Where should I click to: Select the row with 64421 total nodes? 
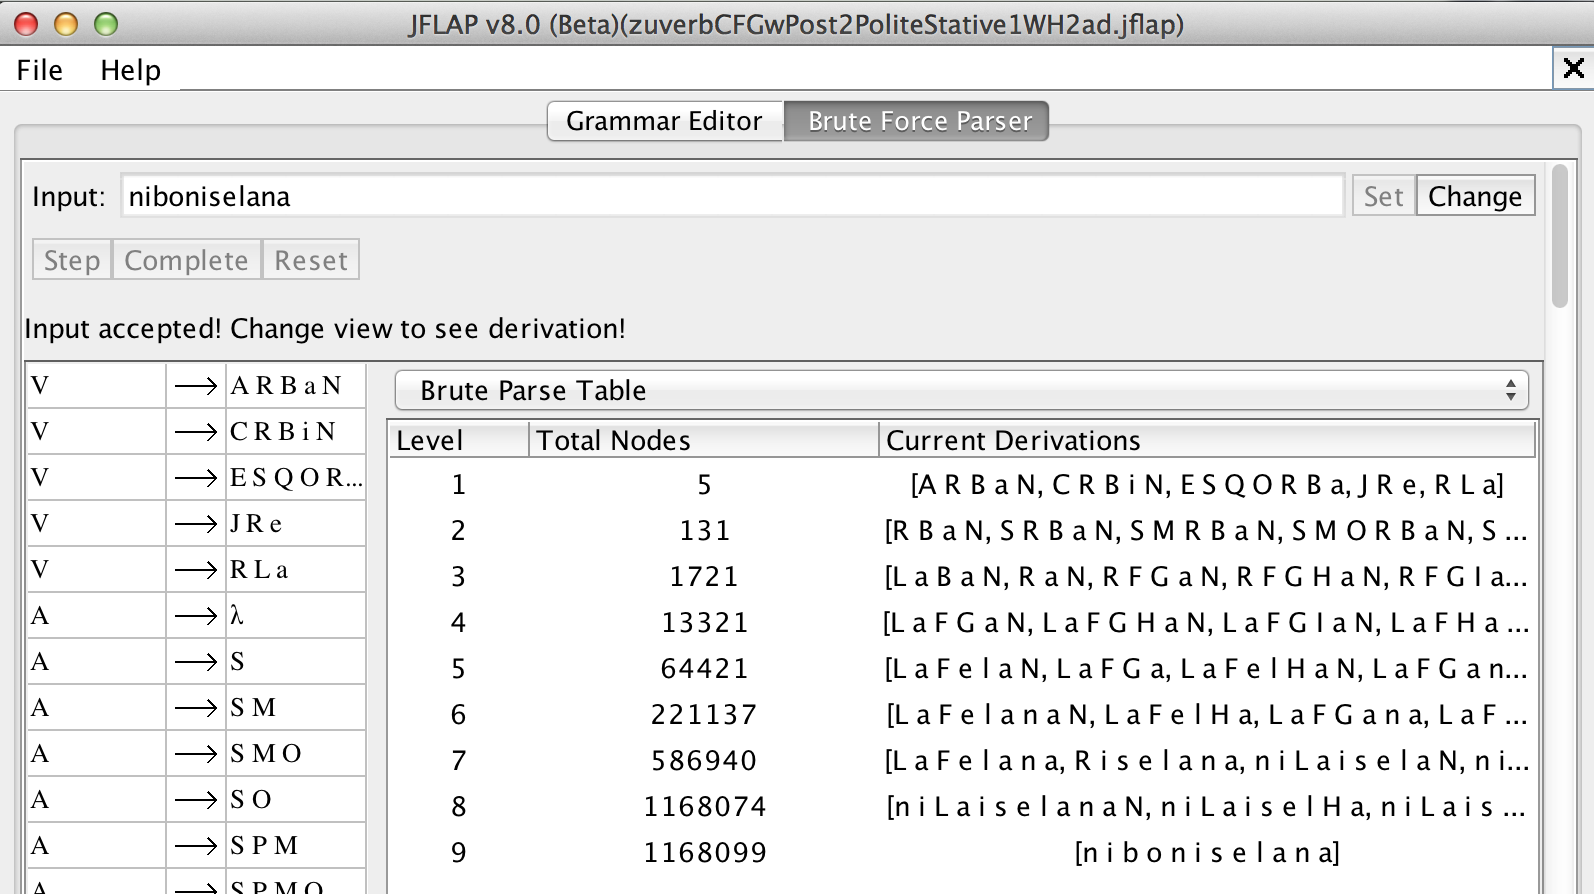point(962,669)
